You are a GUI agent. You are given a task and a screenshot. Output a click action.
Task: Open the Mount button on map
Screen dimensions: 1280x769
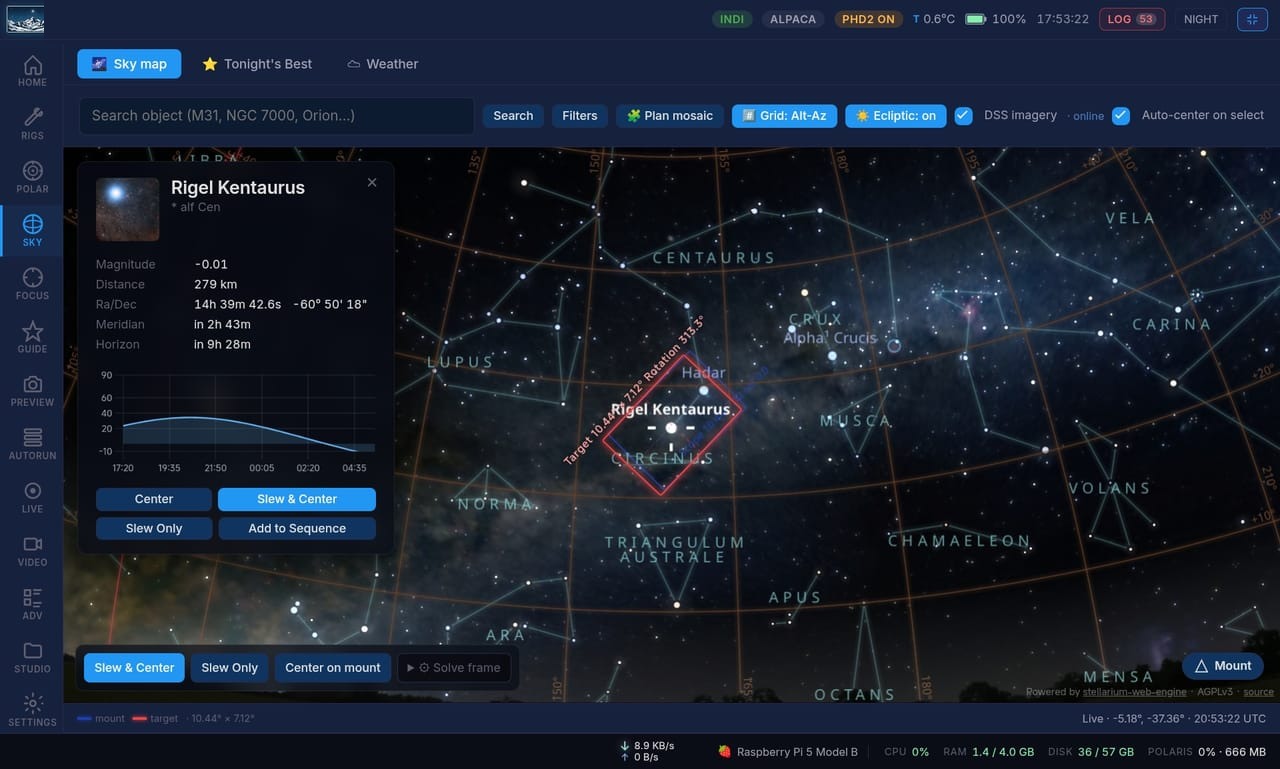pos(1223,666)
